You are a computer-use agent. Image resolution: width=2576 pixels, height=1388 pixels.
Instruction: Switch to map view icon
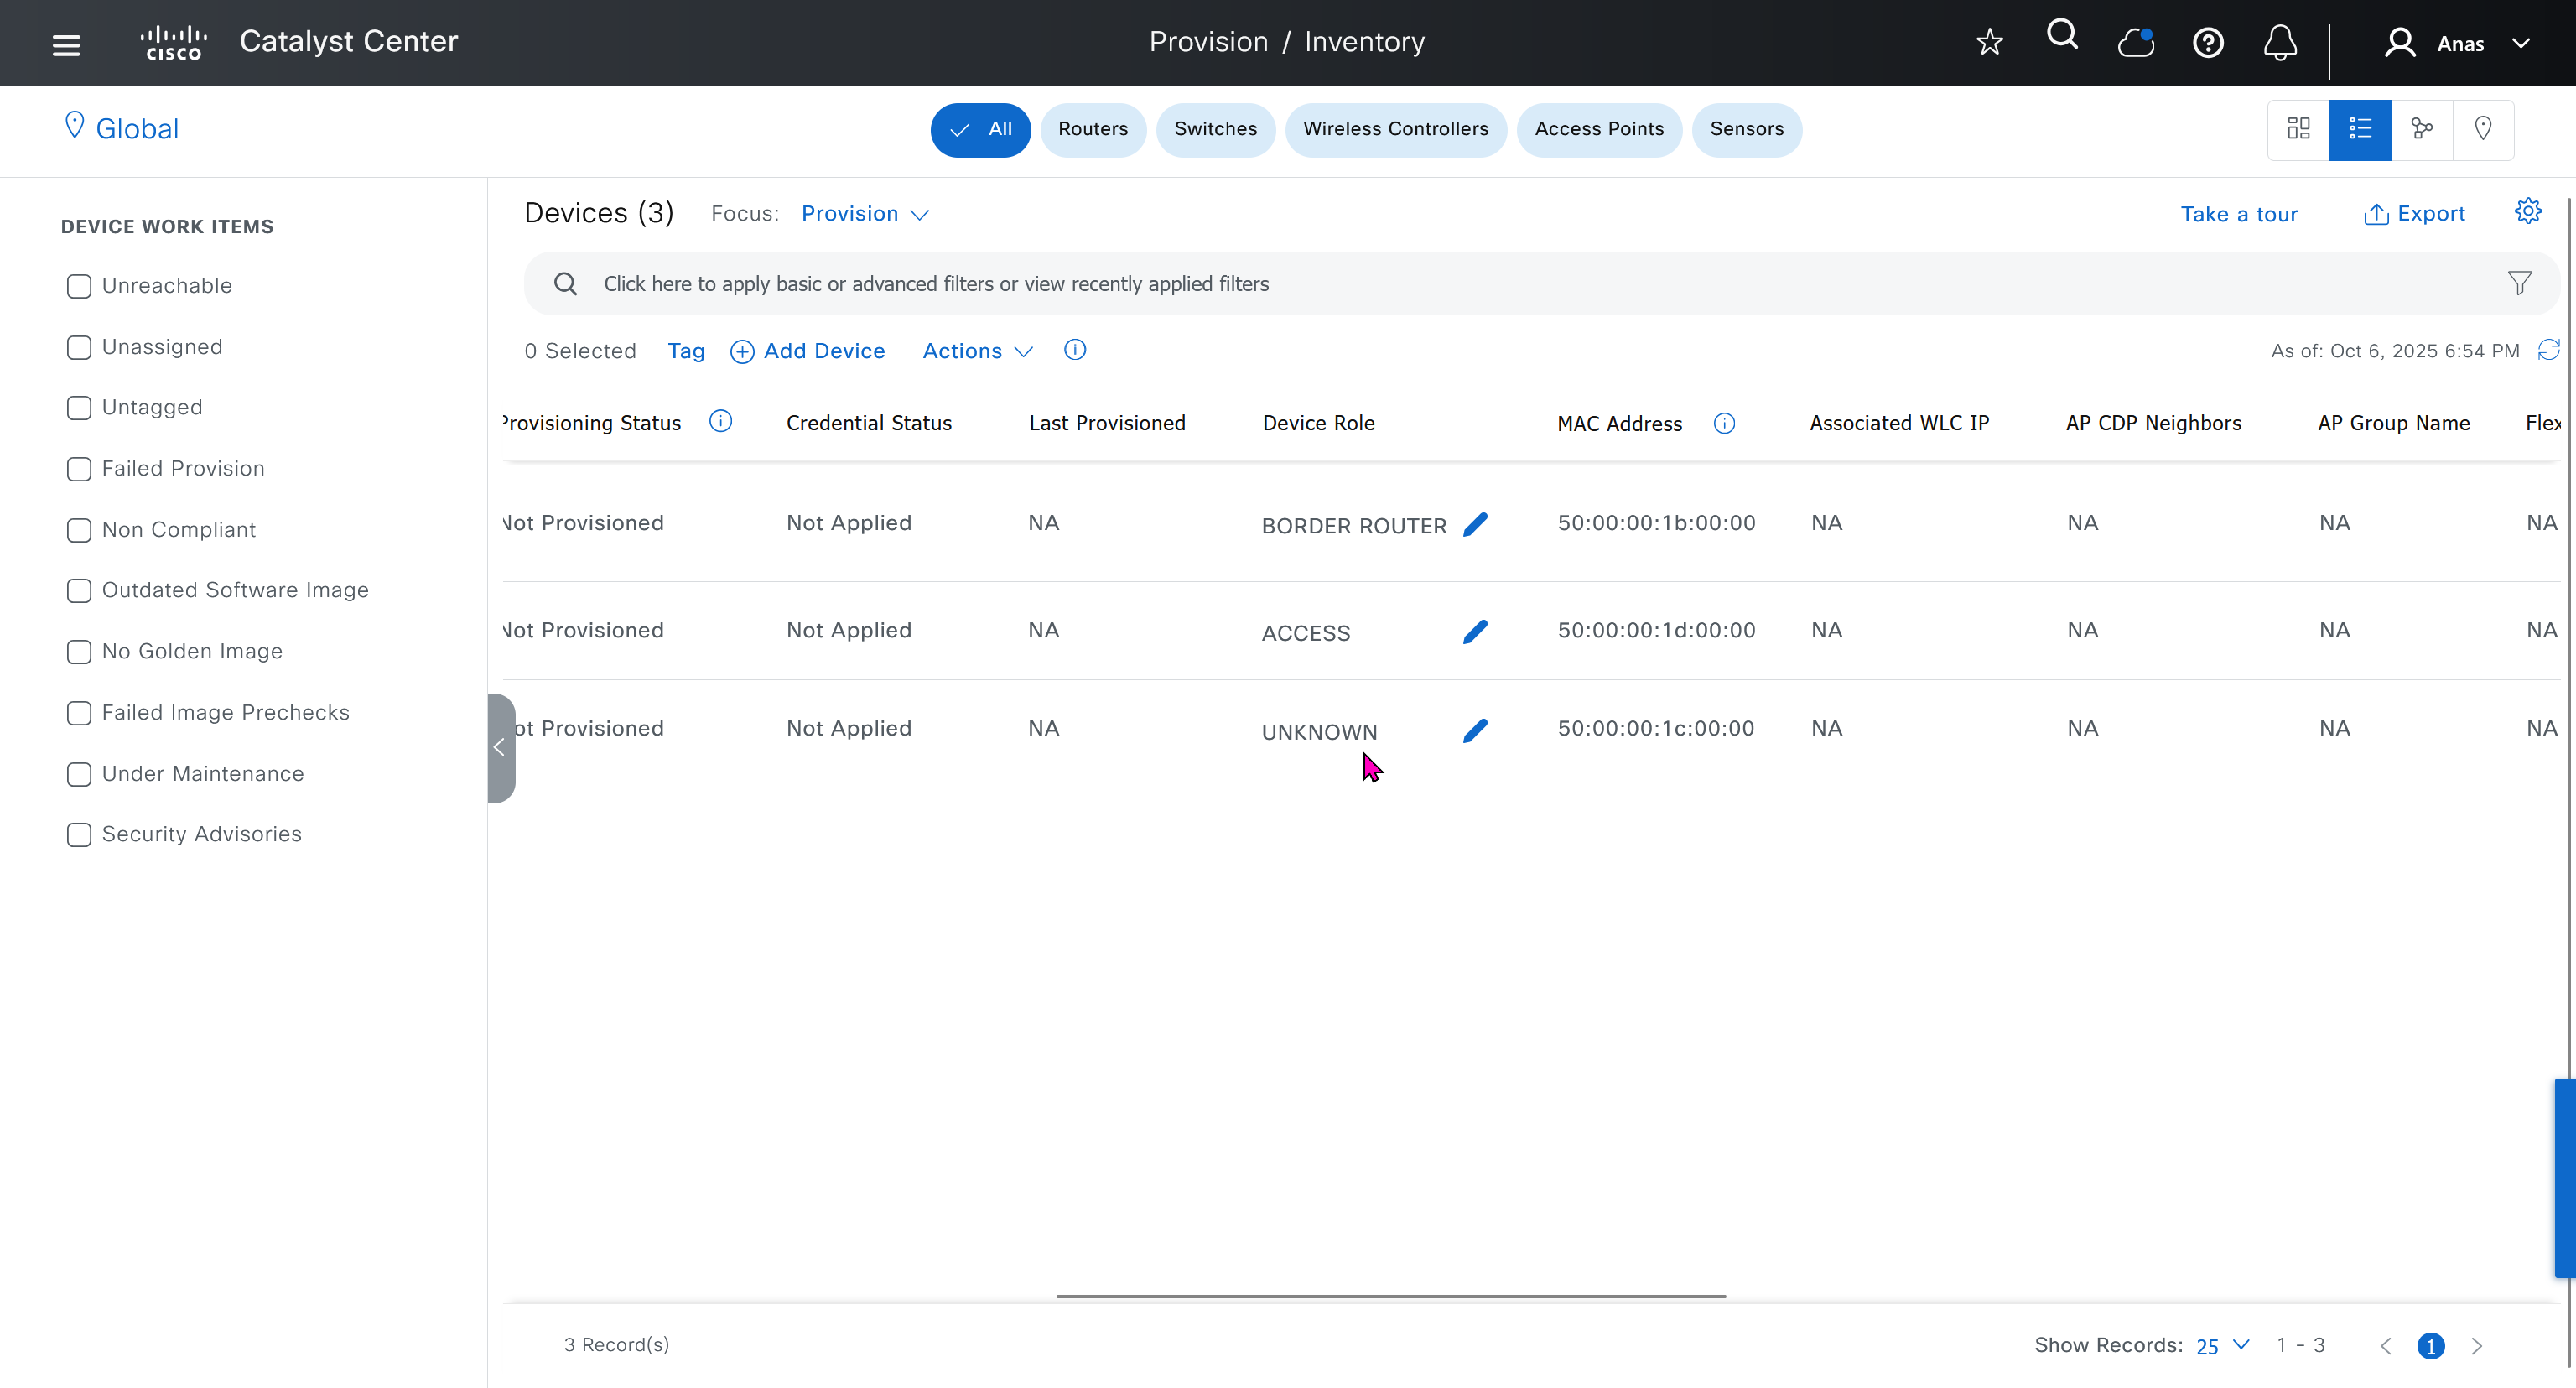click(2482, 129)
